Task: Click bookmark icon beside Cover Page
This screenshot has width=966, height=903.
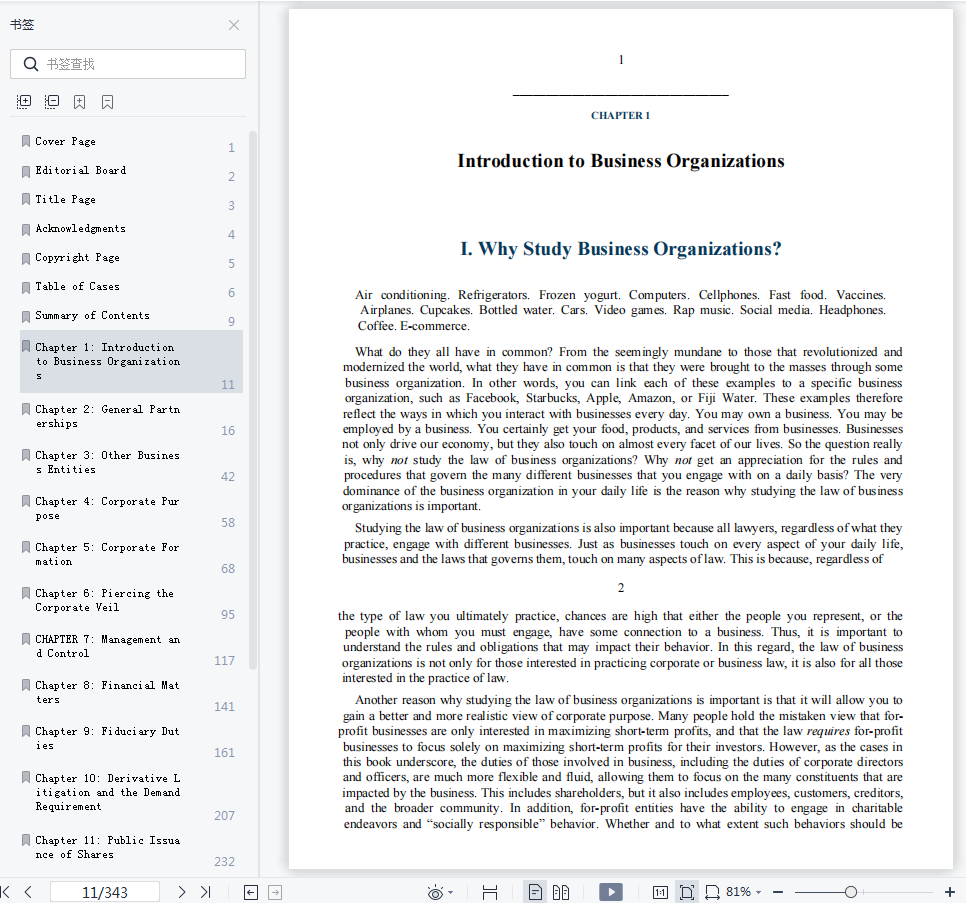Action: click(x=26, y=141)
